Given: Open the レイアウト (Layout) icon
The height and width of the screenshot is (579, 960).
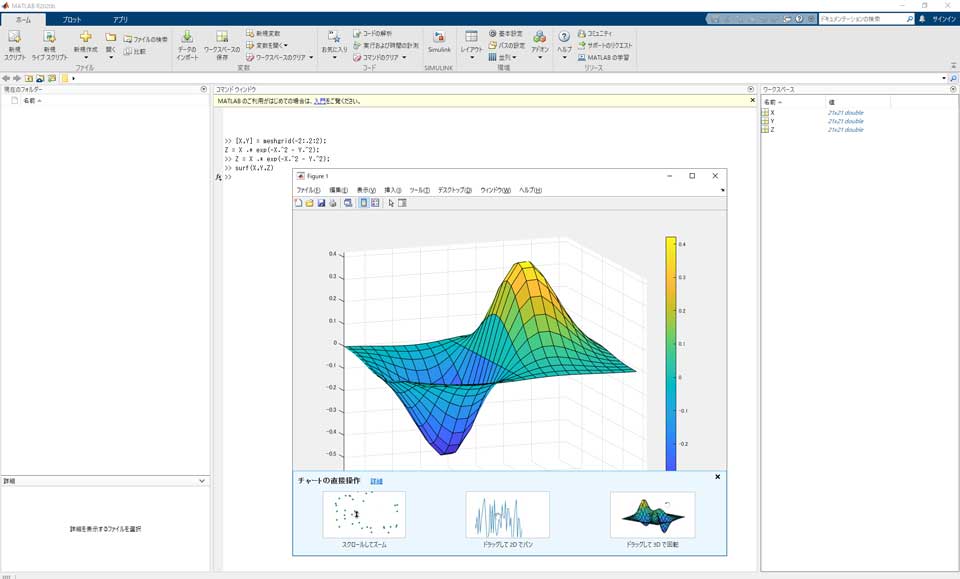Looking at the screenshot, I should coord(471,38).
